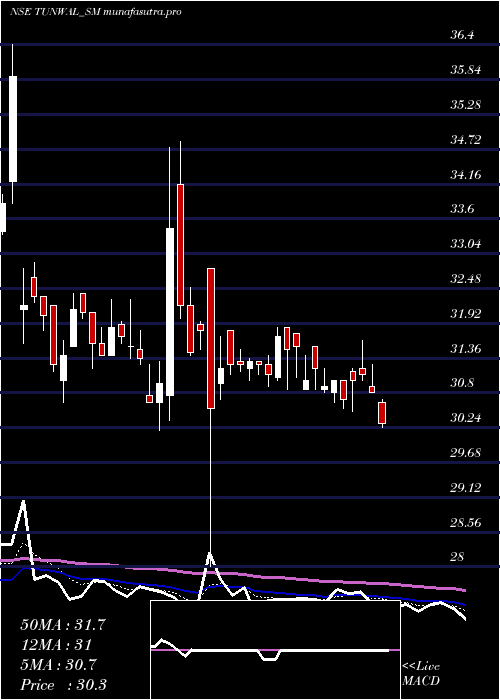Click the 28 price axis label

[x=457, y=557]
